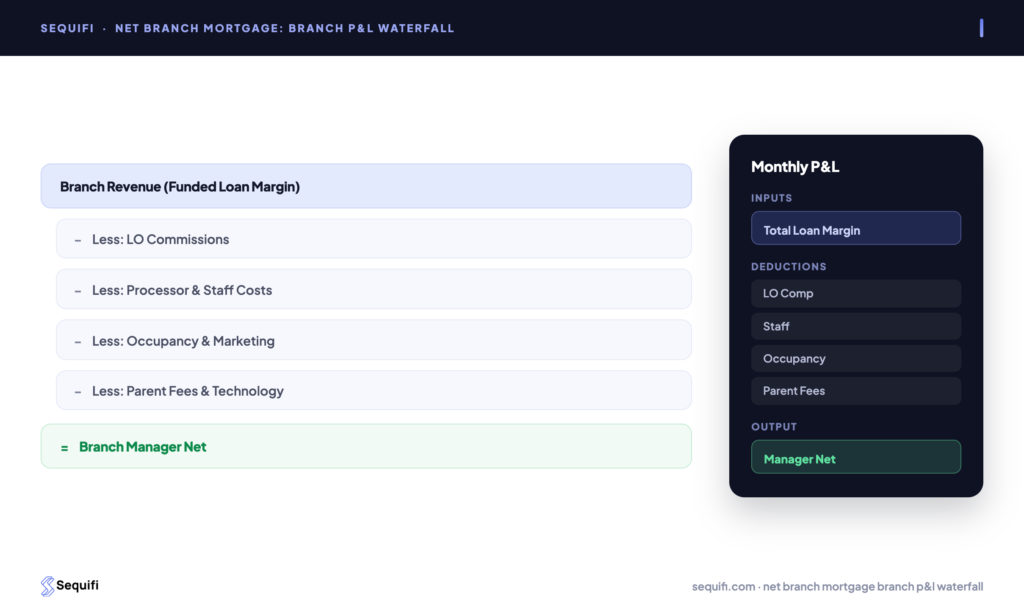Screen dimensions: 1024x610
Task: Click the INPUTS section label
Action: point(771,198)
